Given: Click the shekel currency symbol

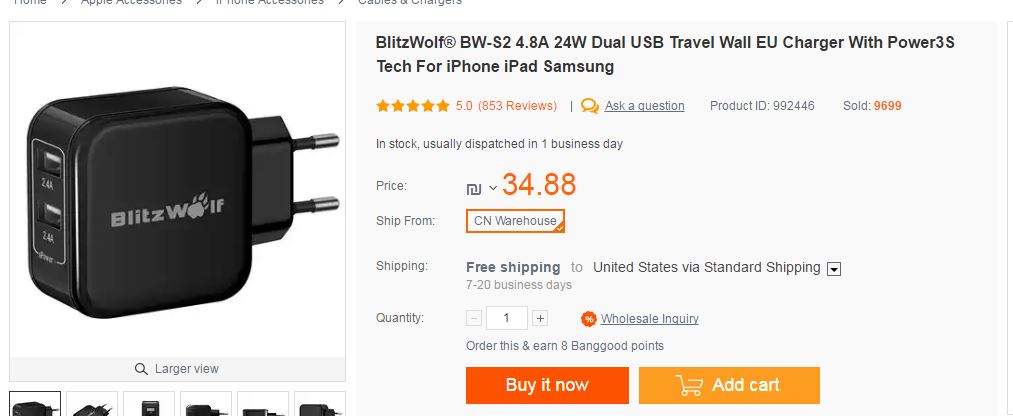Looking at the screenshot, I should pos(474,188).
